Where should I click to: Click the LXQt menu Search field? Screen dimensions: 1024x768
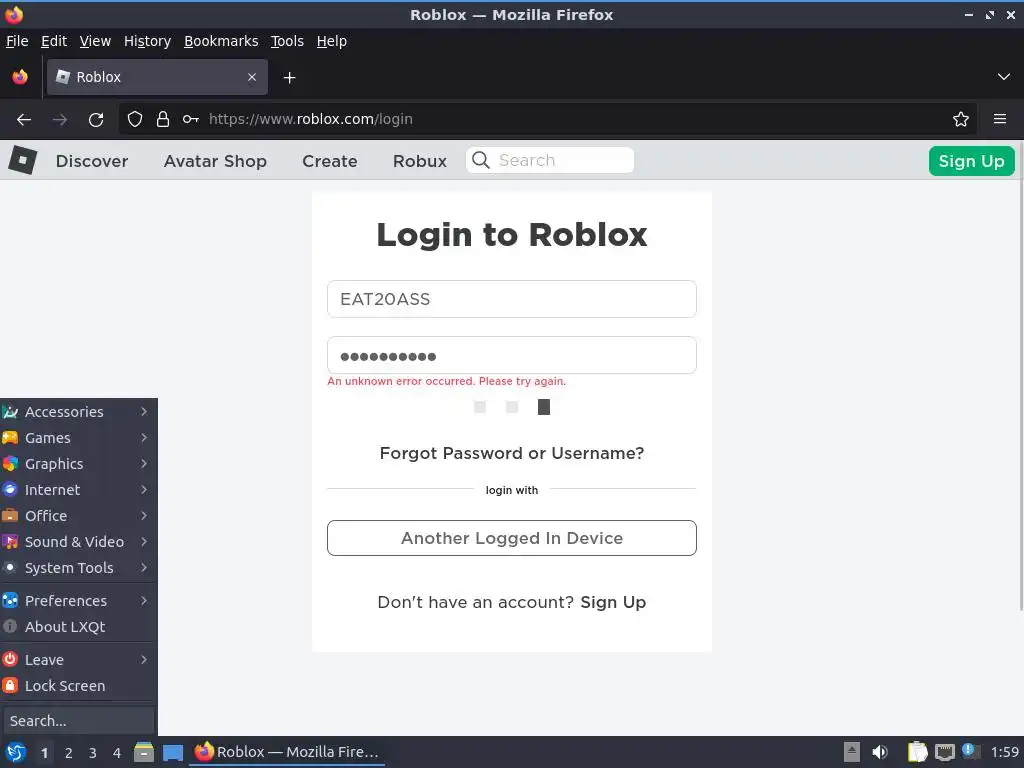coord(78,721)
